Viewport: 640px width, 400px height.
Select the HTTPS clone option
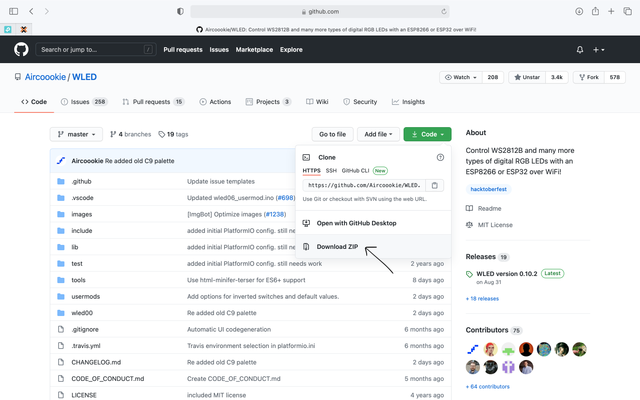click(311, 171)
